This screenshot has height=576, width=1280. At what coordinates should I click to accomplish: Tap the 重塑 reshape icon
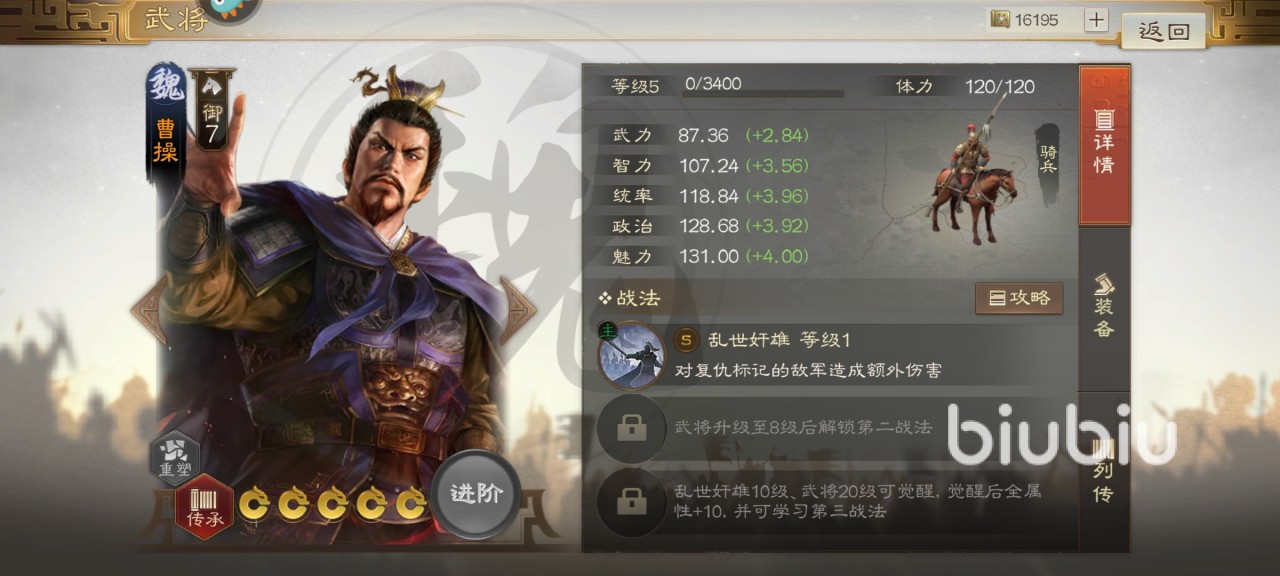coord(174,457)
